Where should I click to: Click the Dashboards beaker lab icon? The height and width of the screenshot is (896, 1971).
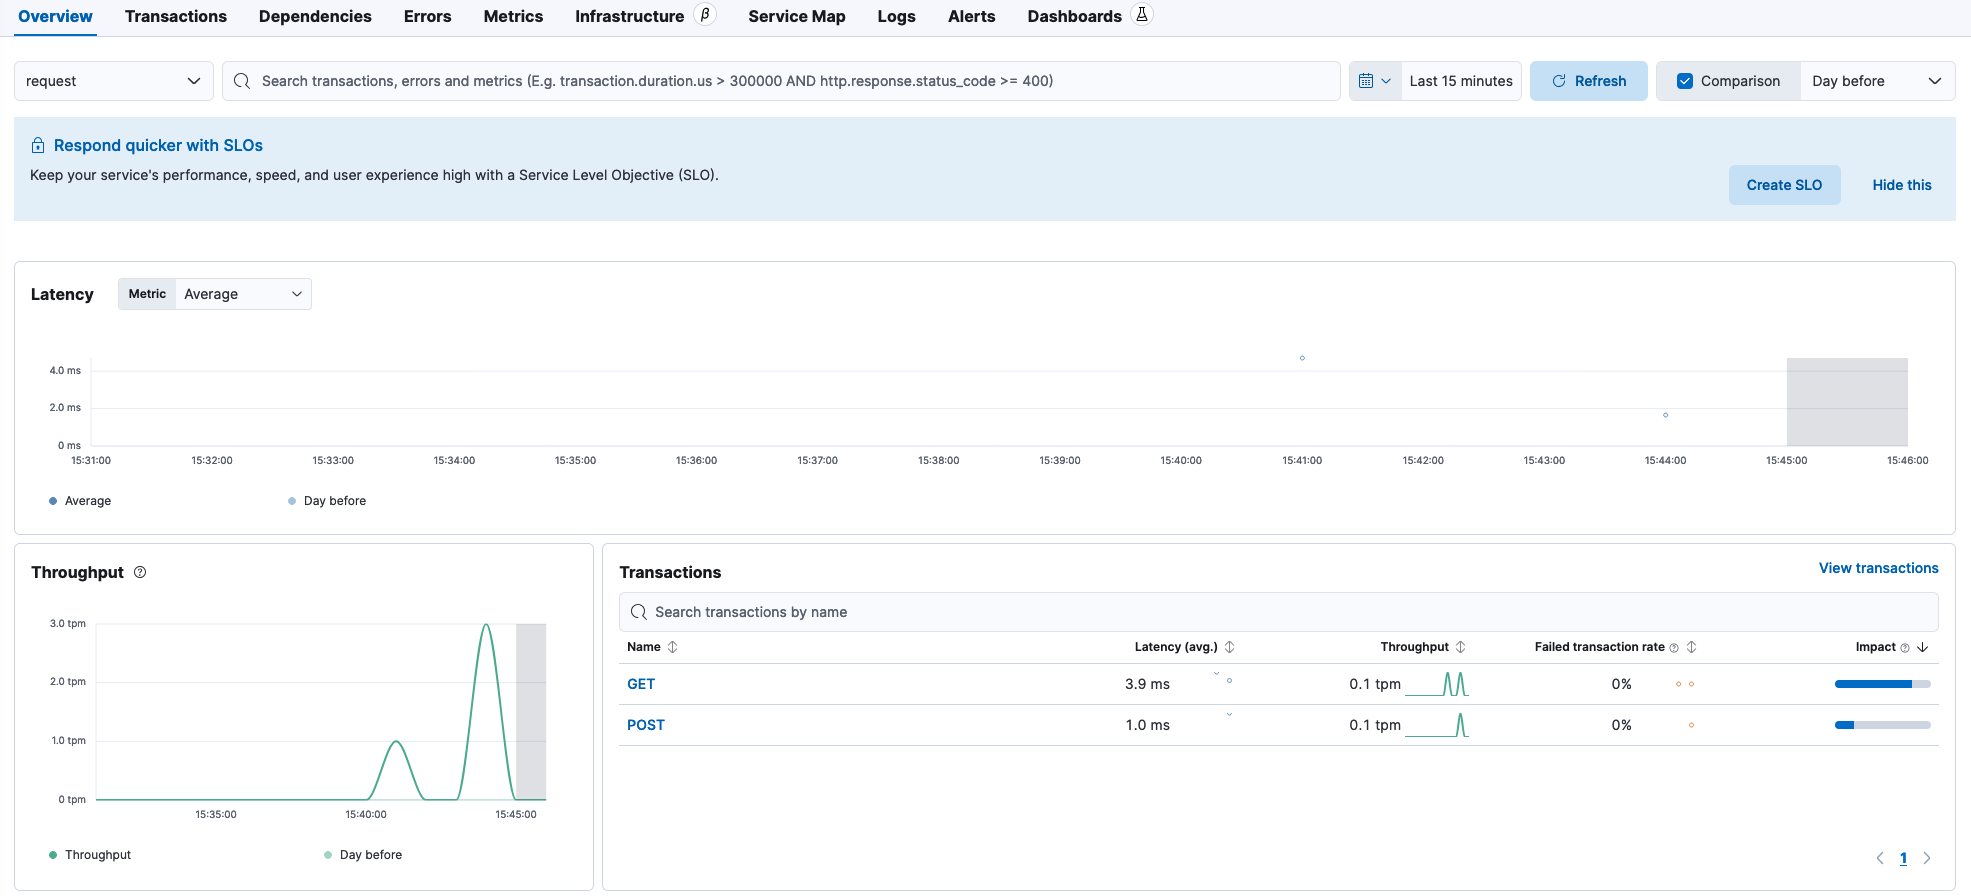[x=1142, y=15]
